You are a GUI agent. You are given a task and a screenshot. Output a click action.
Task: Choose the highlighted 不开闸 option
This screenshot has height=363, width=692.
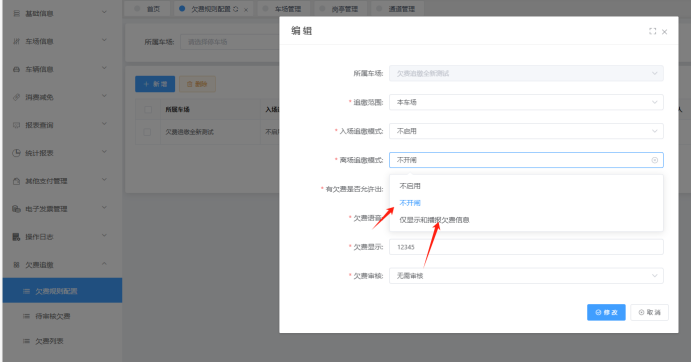[526, 203]
